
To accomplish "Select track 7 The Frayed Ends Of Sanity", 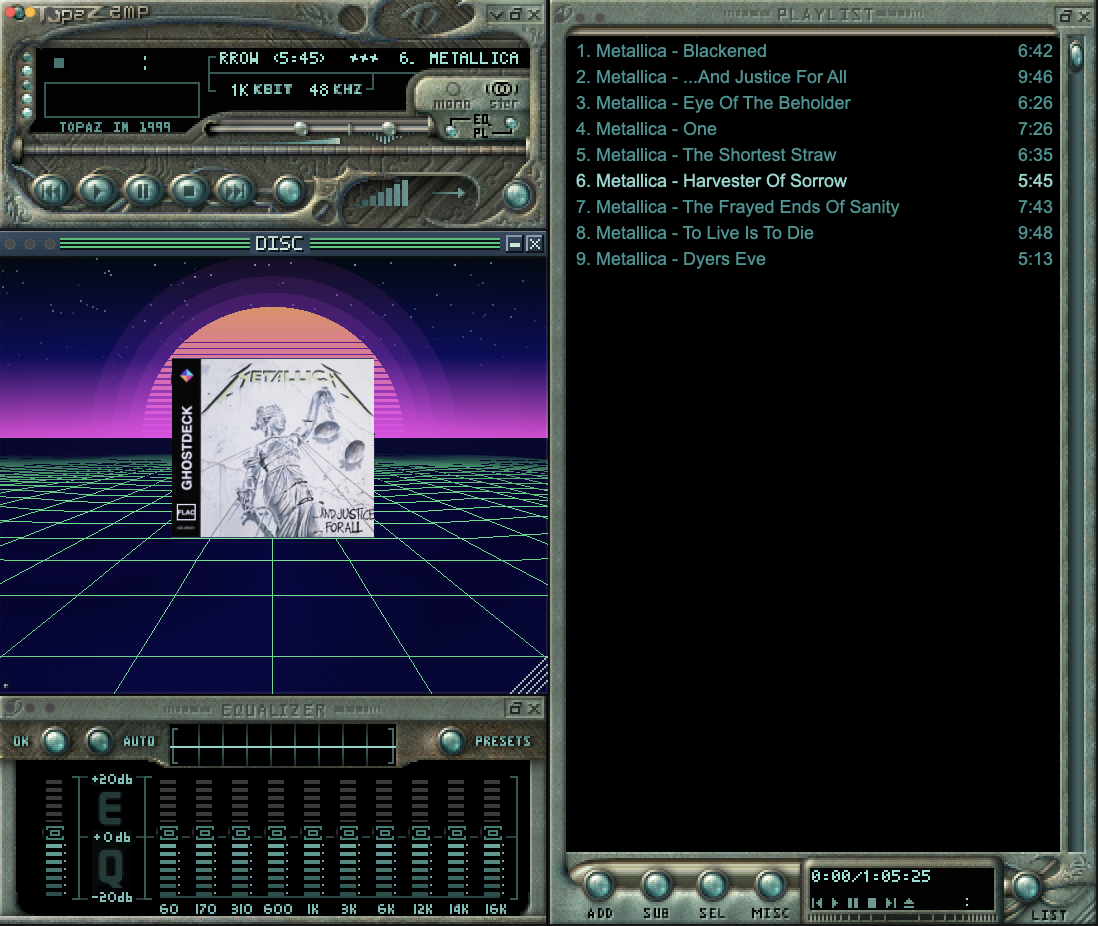I will [x=814, y=207].
